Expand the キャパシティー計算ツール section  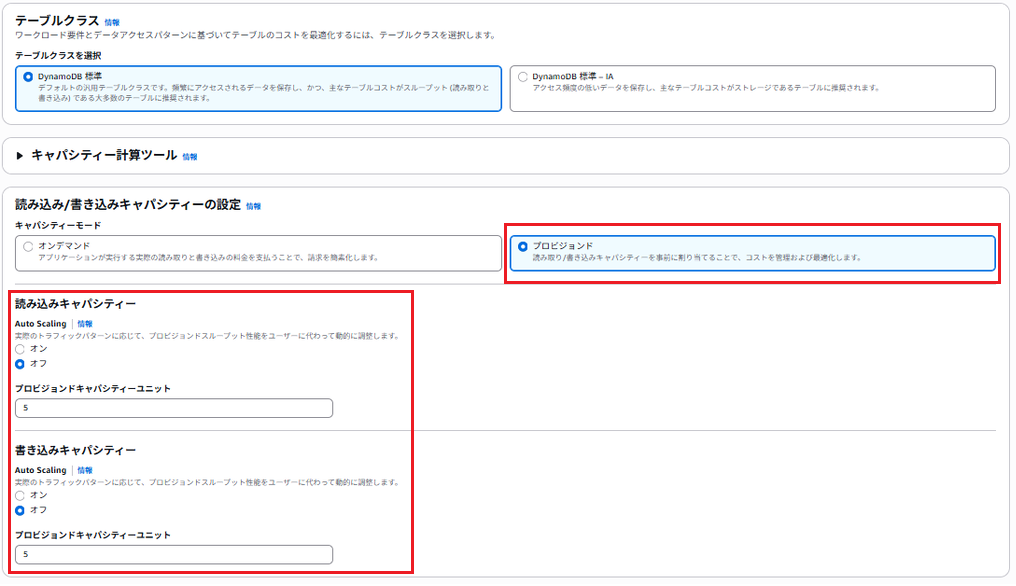[x=19, y=156]
